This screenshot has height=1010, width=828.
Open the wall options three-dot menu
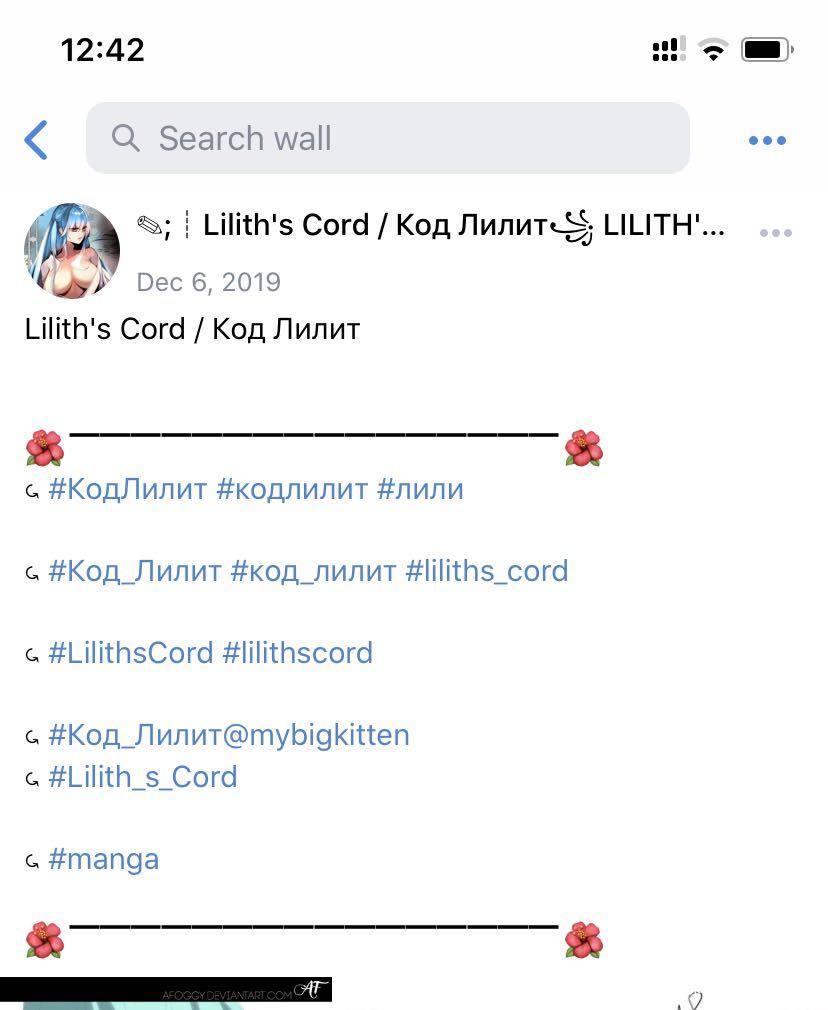(767, 140)
